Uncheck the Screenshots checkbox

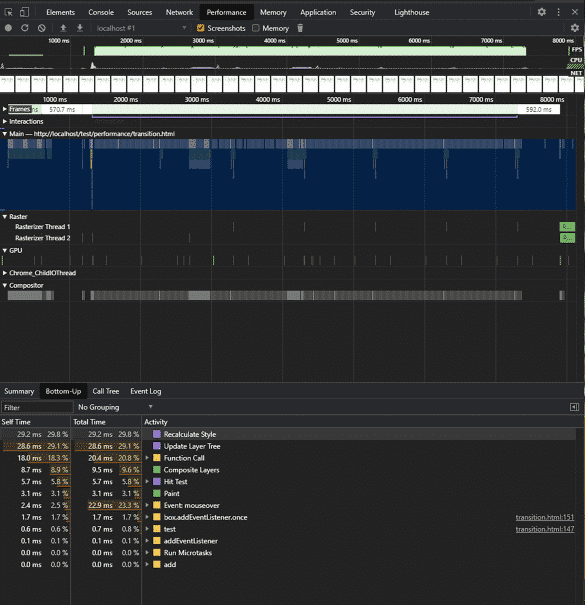(200, 28)
